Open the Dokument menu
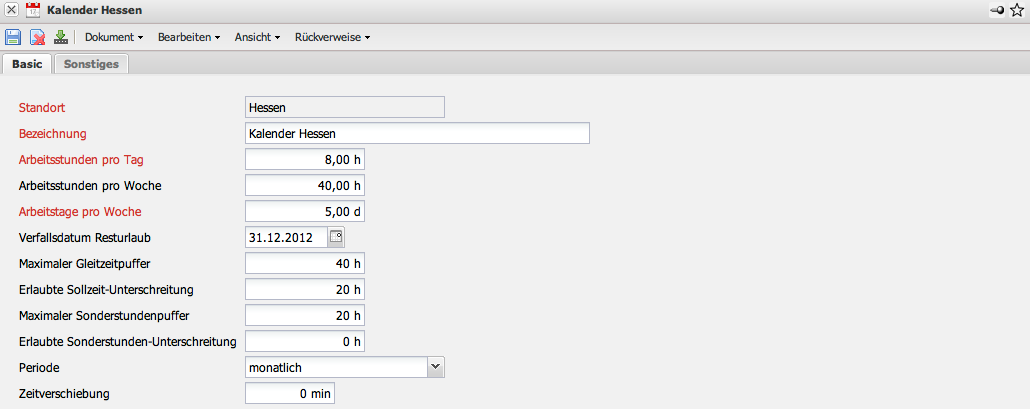This screenshot has width=1030, height=409. [x=114, y=38]
